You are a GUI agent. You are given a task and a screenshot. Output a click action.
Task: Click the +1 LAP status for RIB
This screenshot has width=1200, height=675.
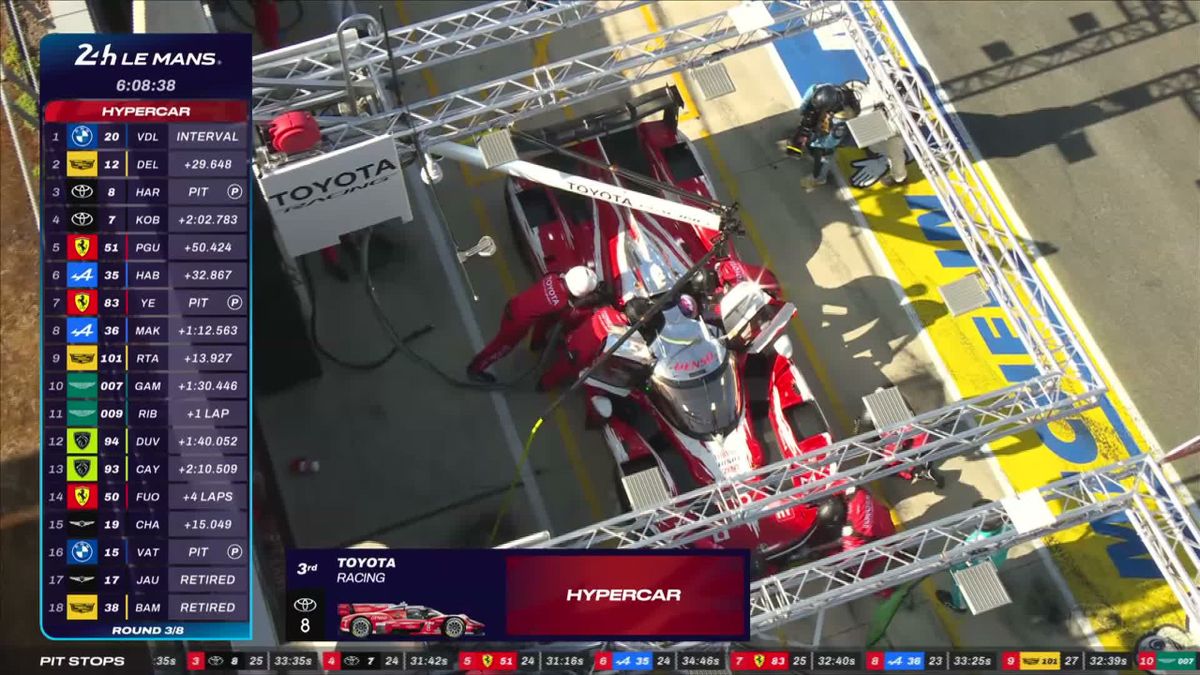pos(207,413)
